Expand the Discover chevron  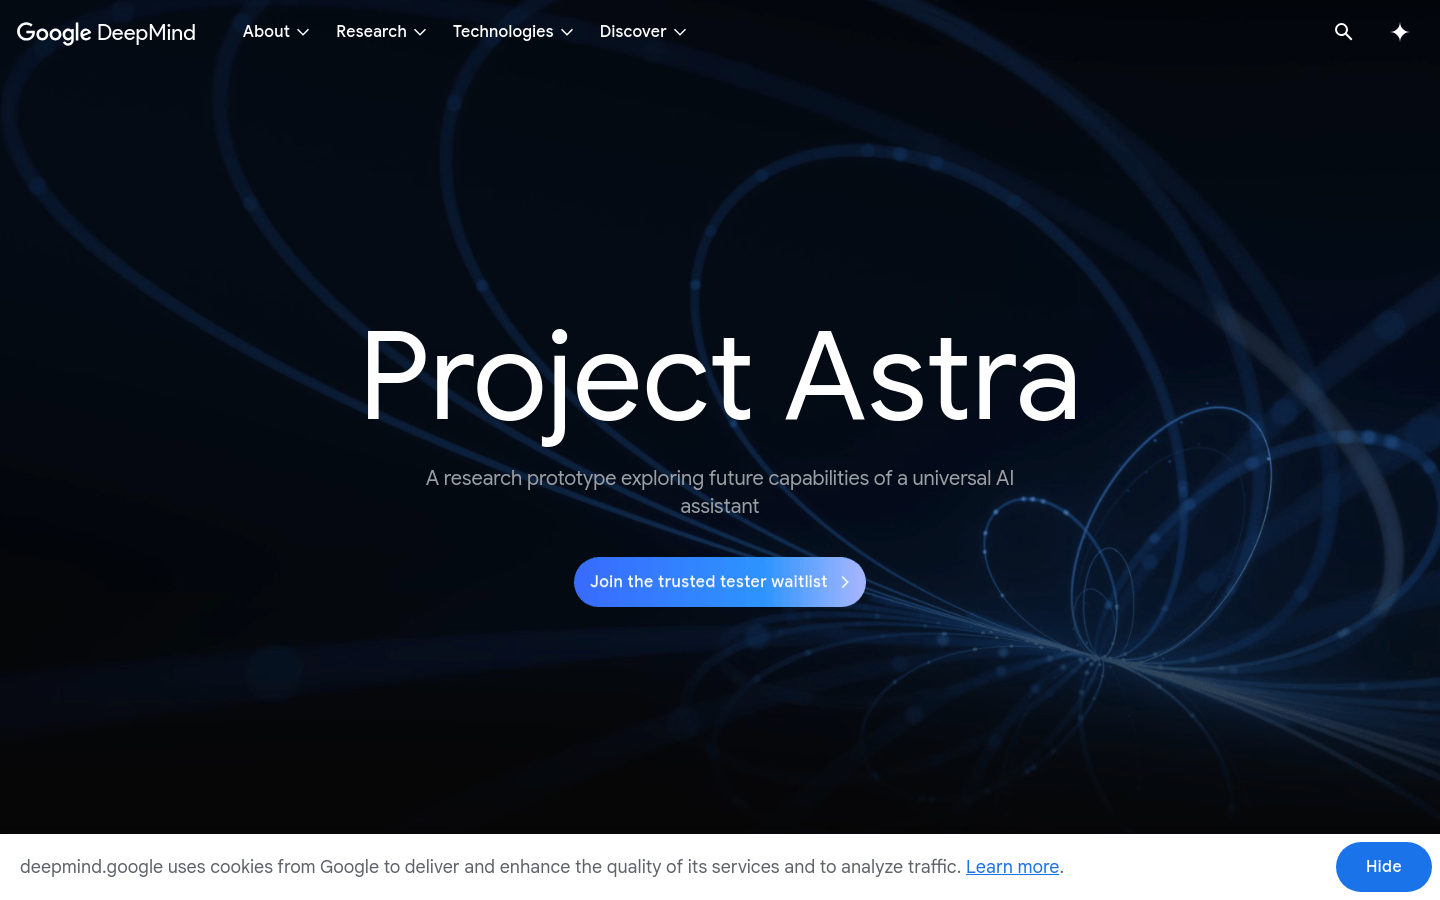pyautogui.click(x=680, y=32)
